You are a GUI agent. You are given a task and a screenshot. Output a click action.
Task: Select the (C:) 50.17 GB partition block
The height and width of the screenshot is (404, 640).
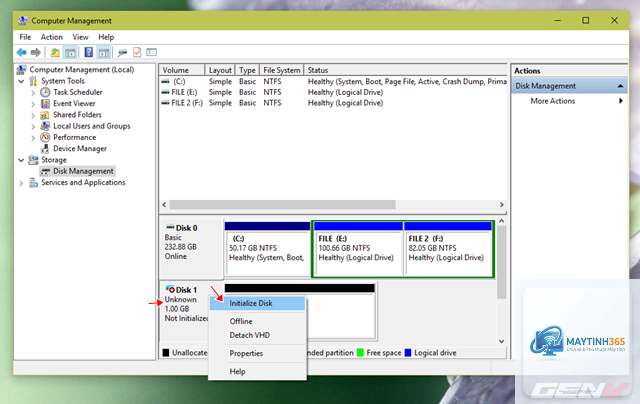point(267,249)
